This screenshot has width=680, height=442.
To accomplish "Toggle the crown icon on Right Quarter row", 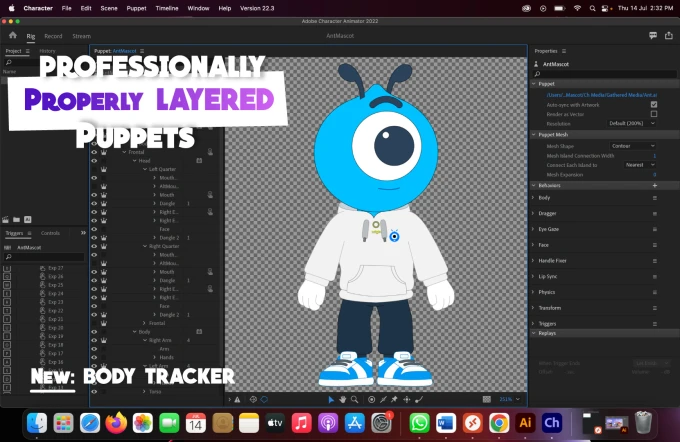I will pos(104,246).
